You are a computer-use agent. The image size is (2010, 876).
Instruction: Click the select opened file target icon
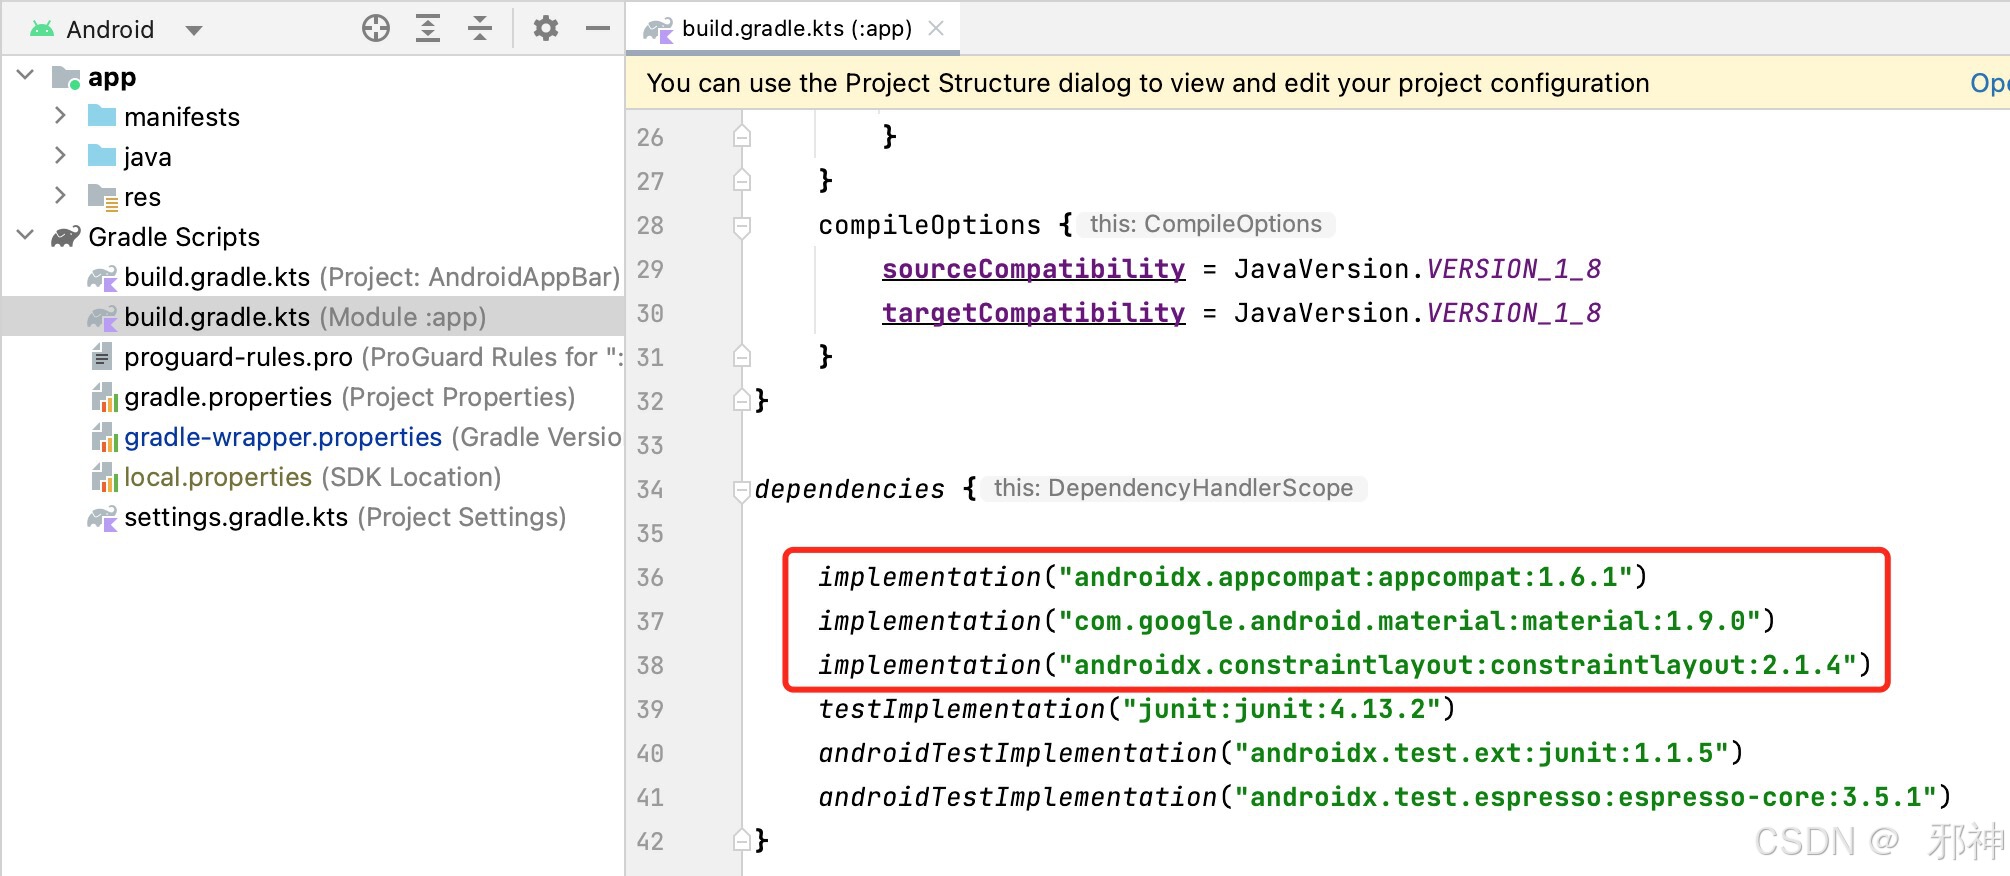pyautogui.click(x=376, y=28)
